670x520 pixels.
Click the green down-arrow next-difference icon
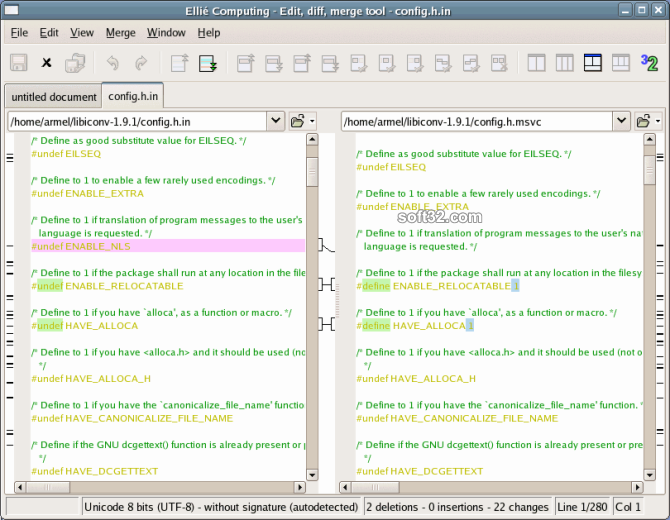[x=208, y=63]
